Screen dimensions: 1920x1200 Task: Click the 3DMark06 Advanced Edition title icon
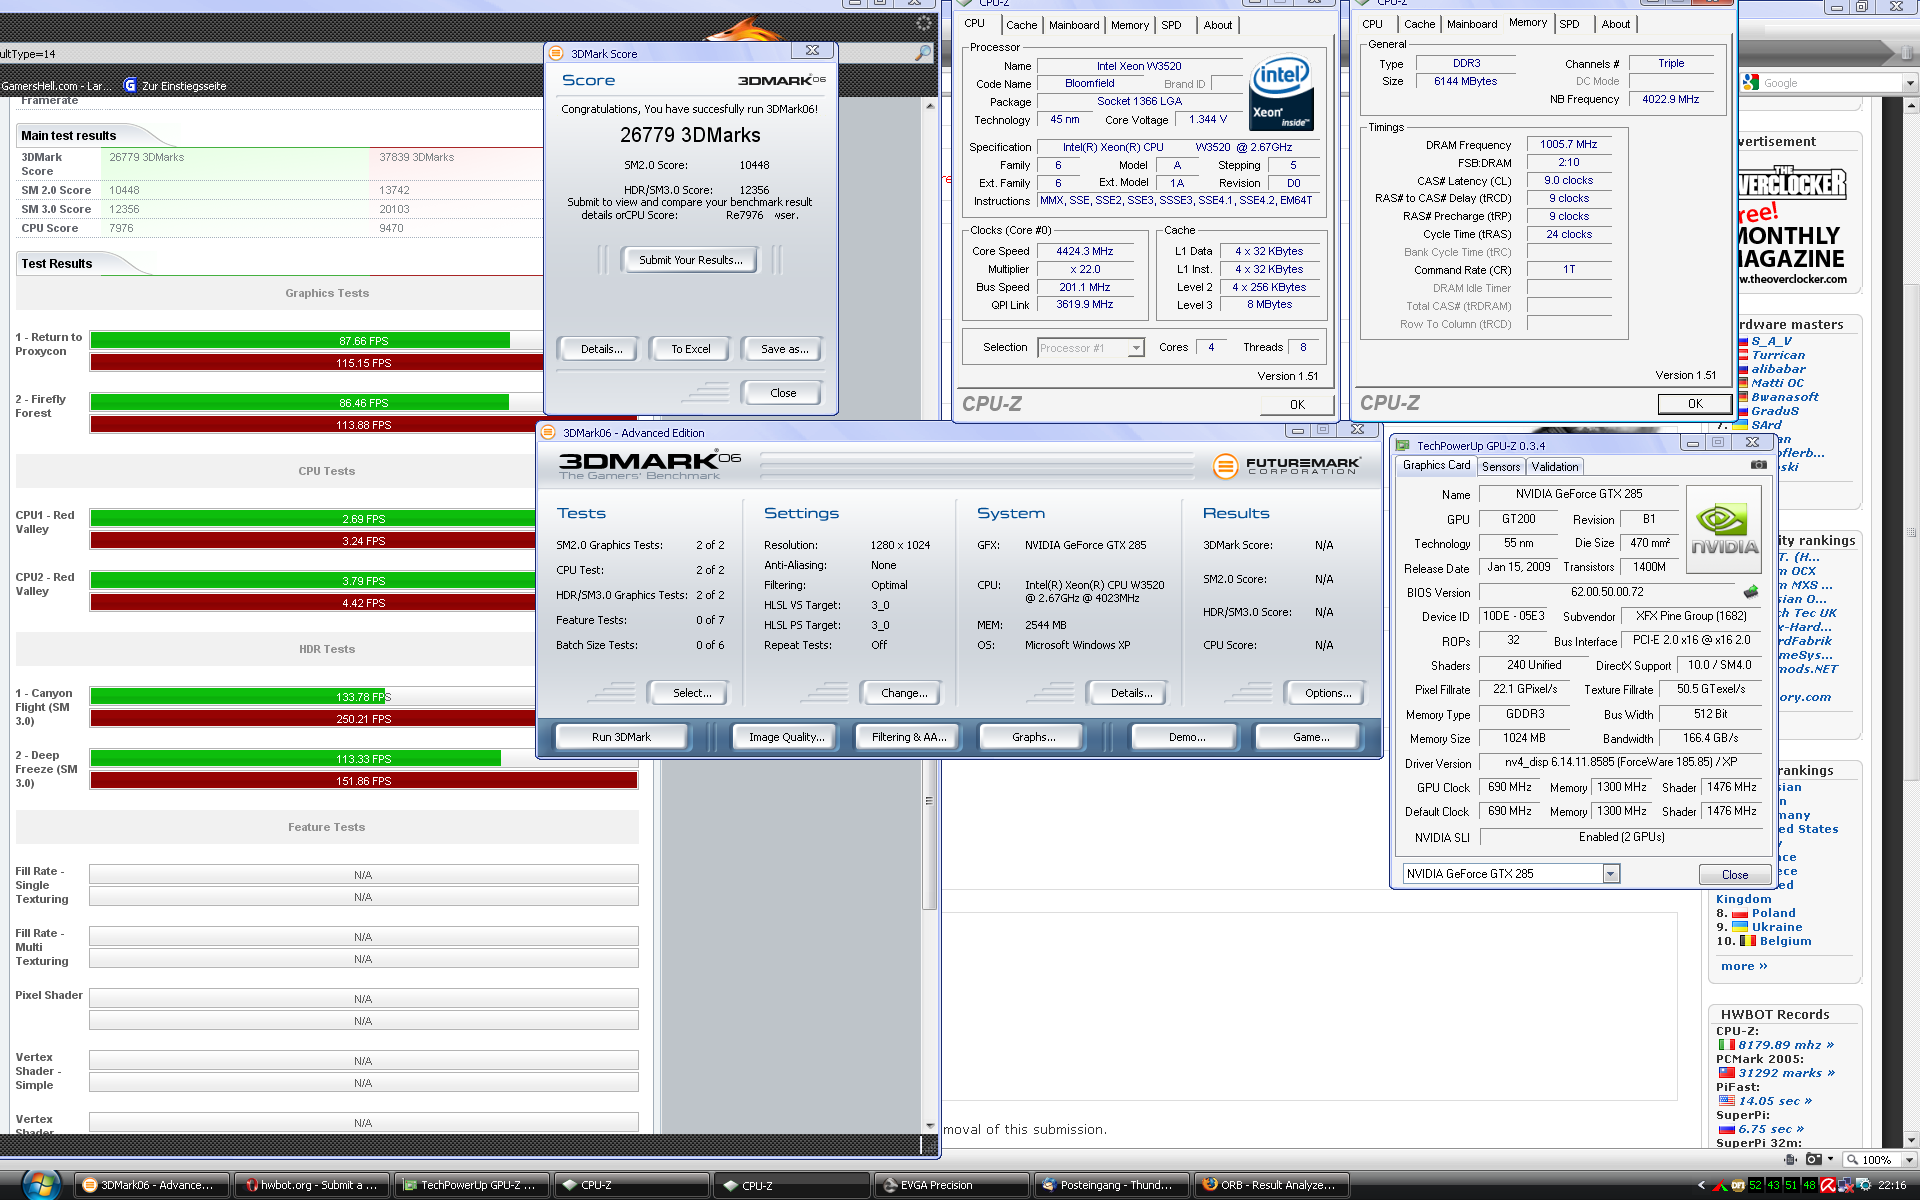tap(548, 432)
